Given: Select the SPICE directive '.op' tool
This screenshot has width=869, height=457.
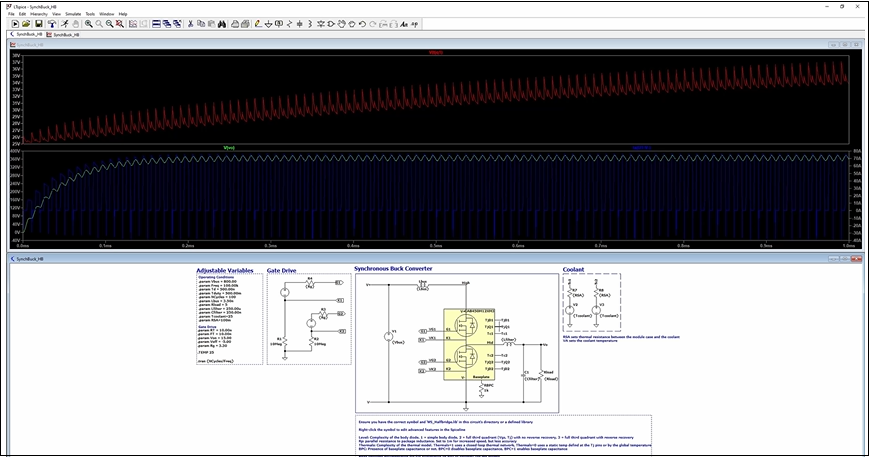Looking at the screenshot, I should 416,23.
